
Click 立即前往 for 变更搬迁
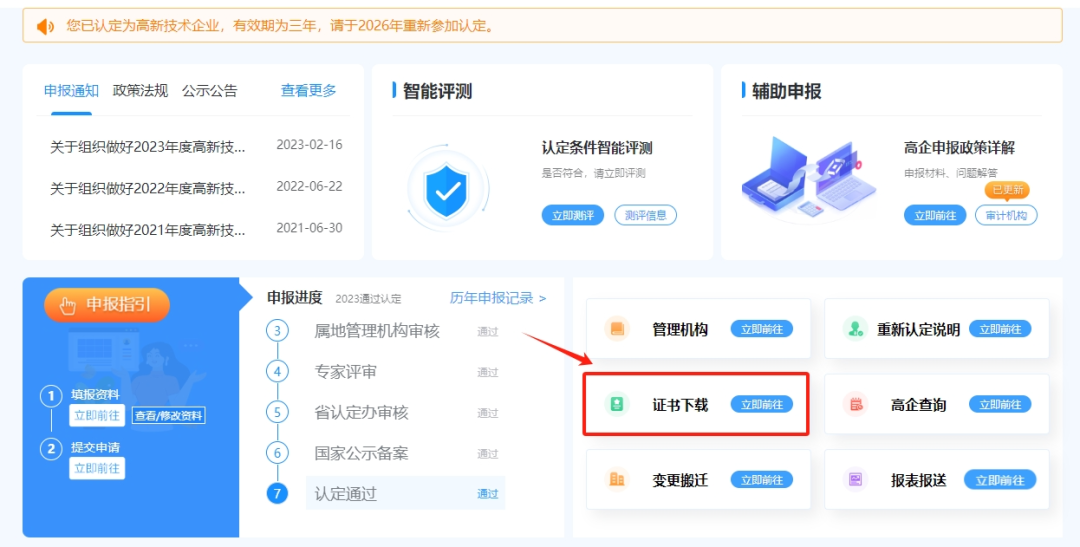point(762,479)
